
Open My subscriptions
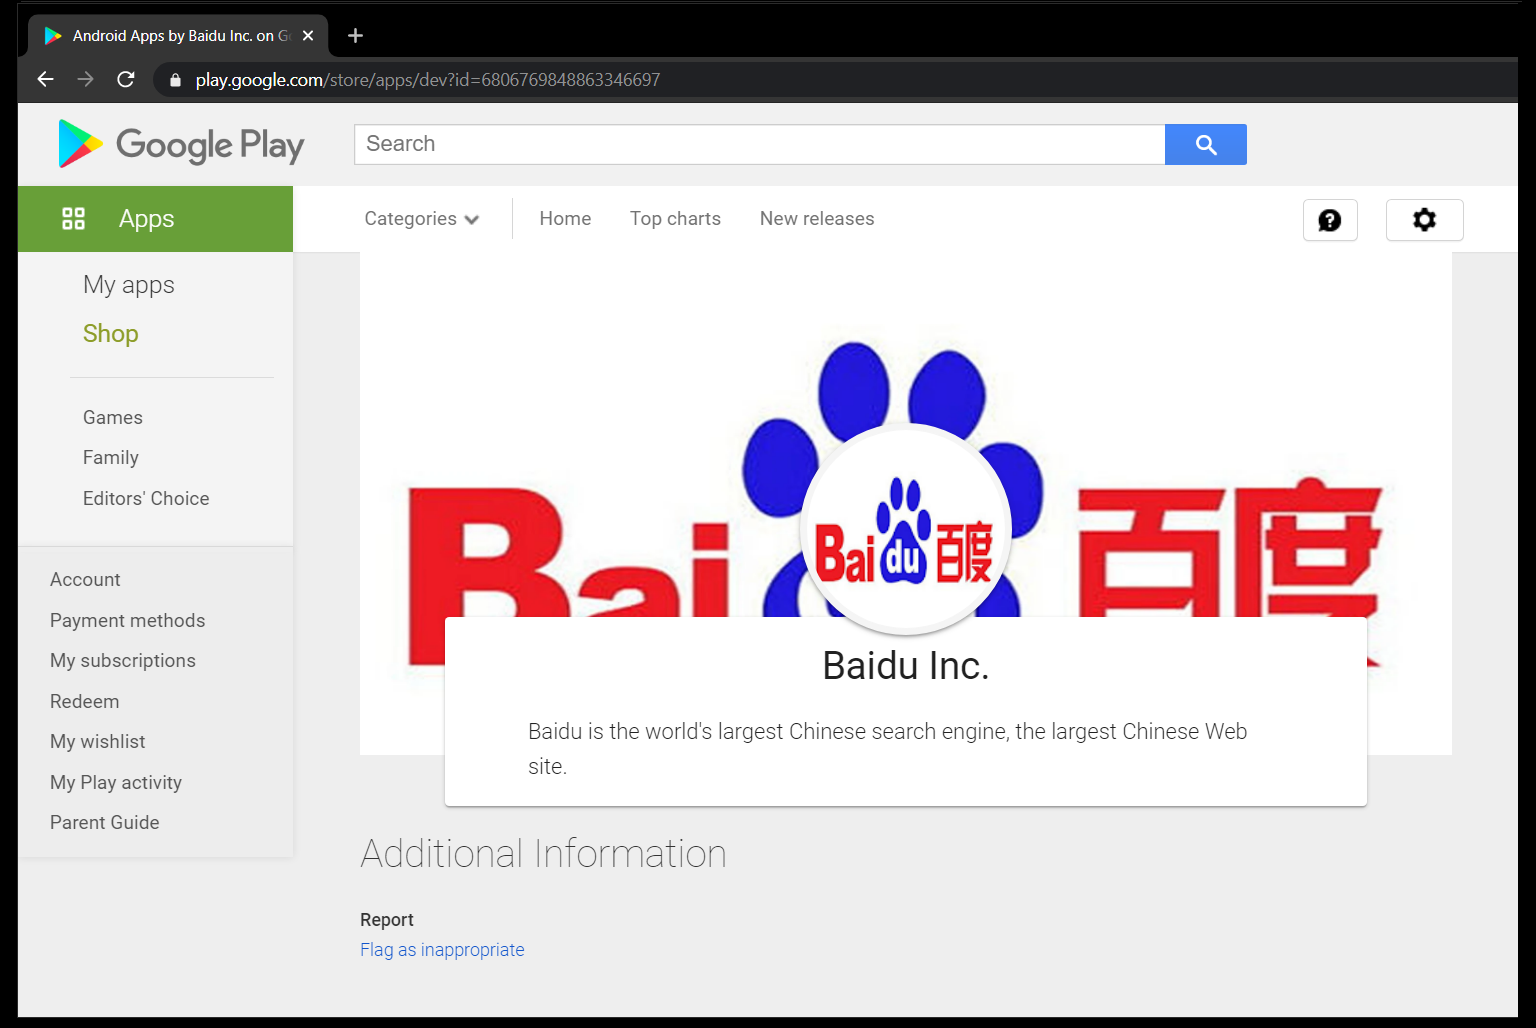(122, 660)
